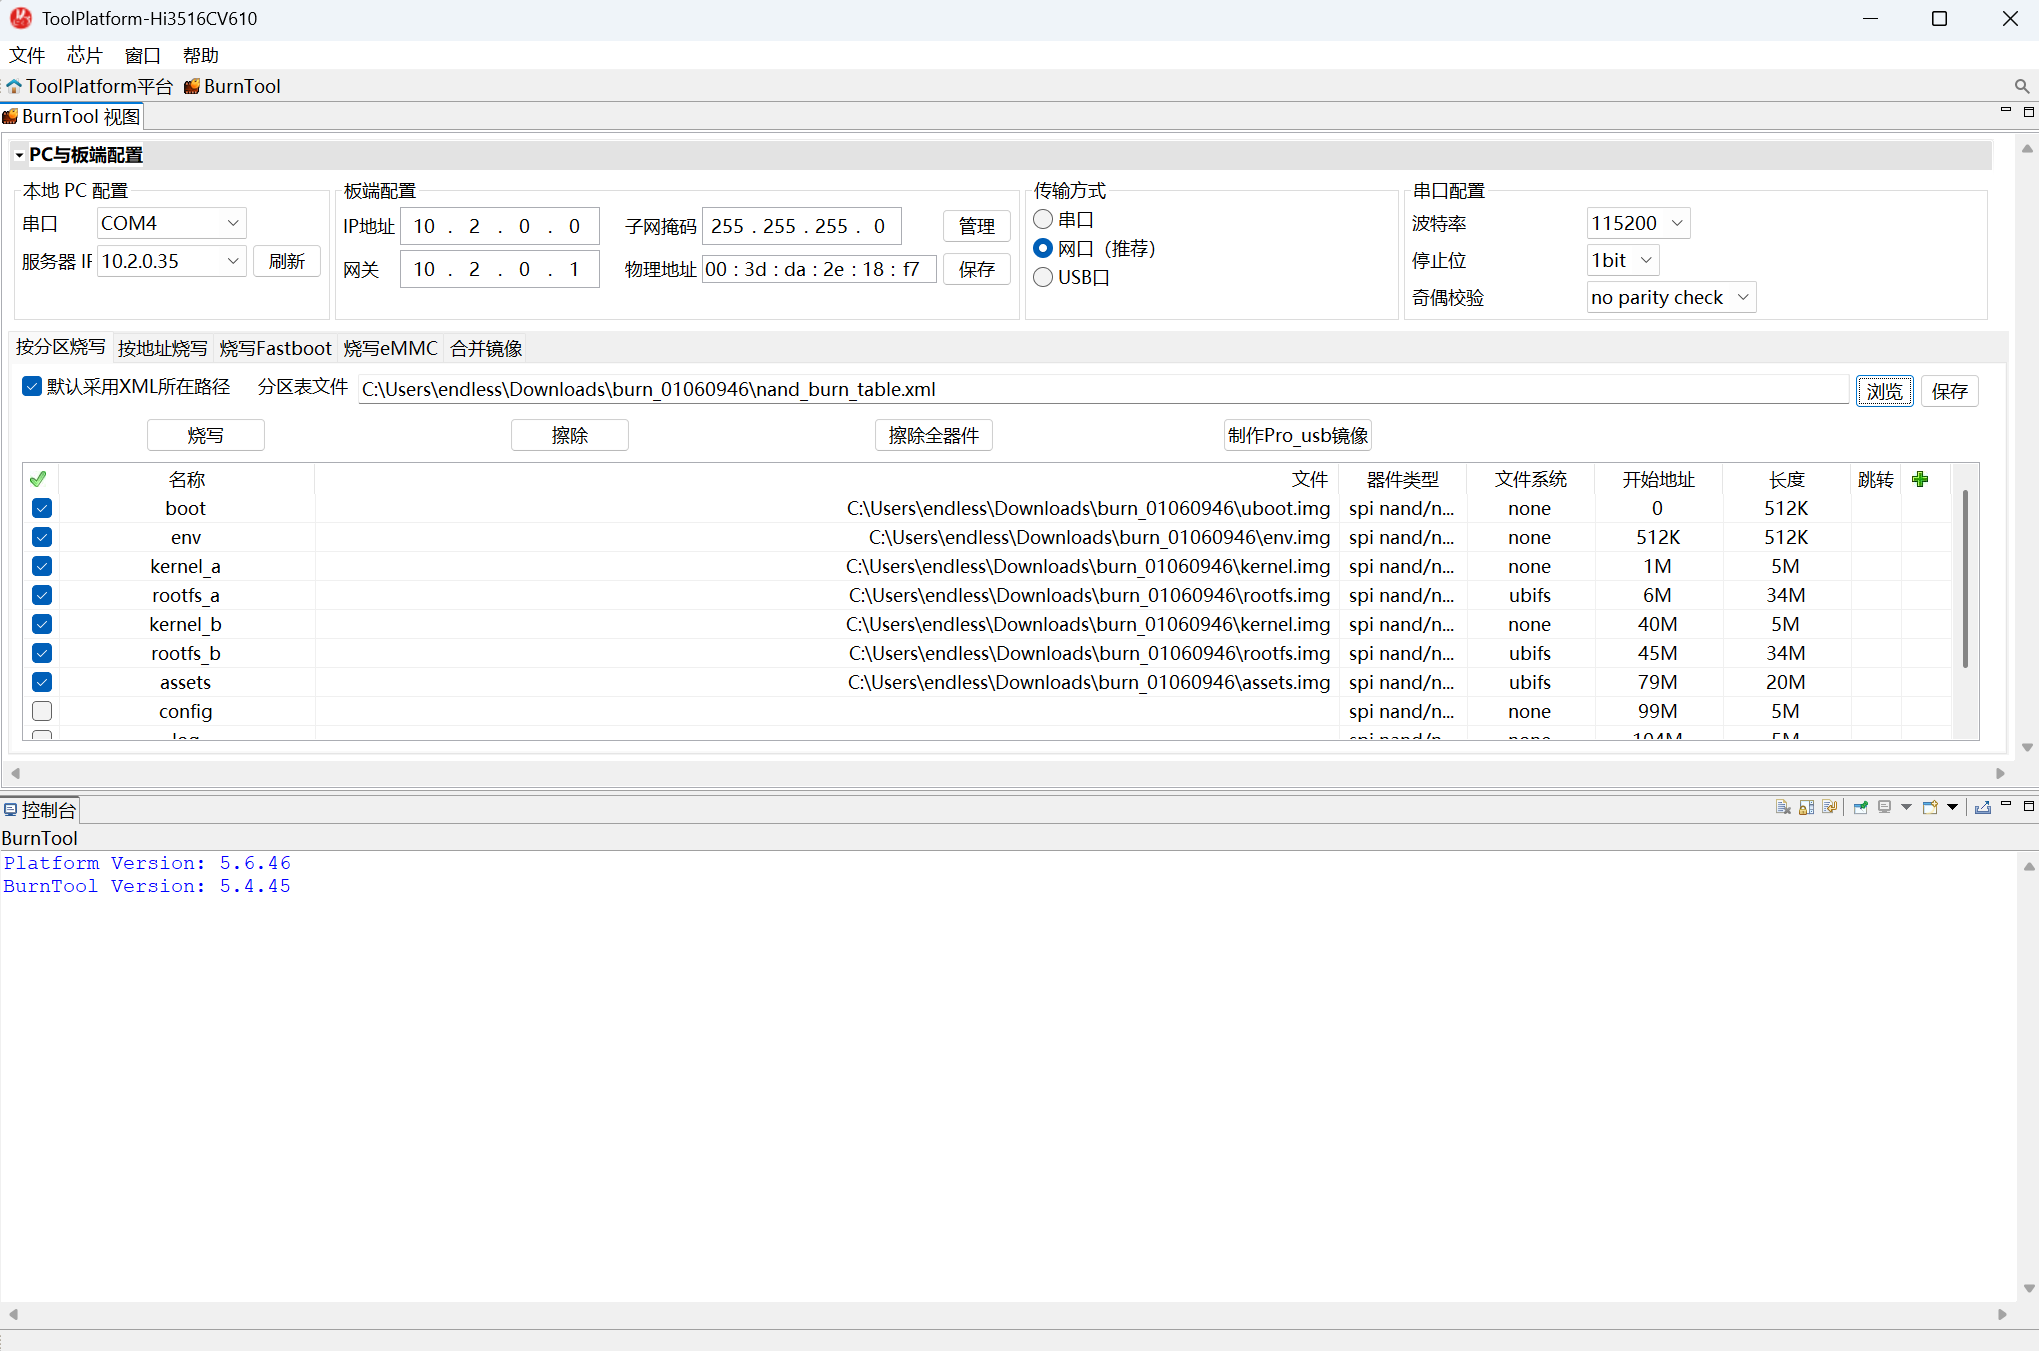The width and height of the screenshot is (2039, 1351).
Task: Uncheck the rootfs_a partition checkbox
Action: pos(42,595)
